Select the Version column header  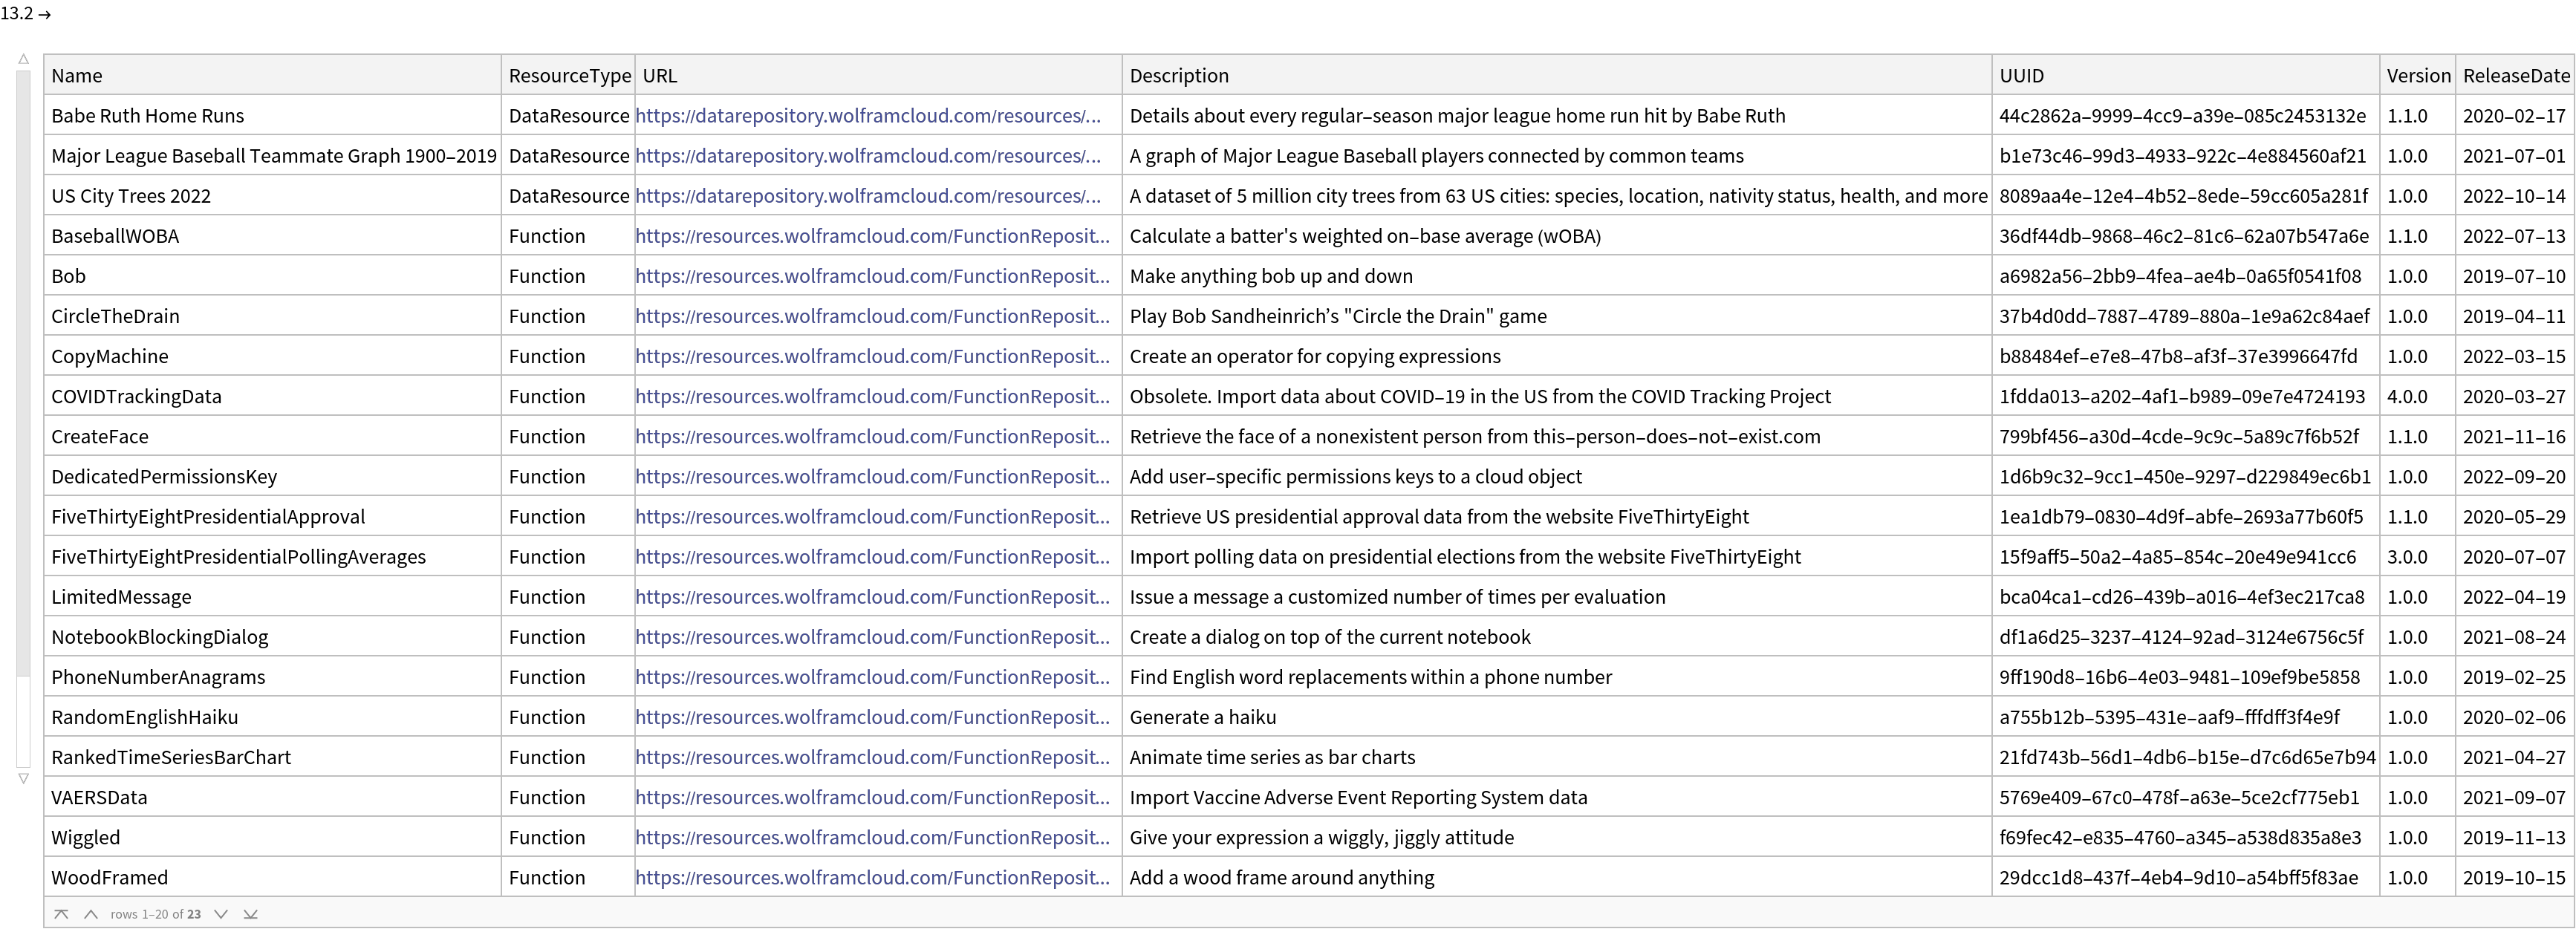(2418, 76)
